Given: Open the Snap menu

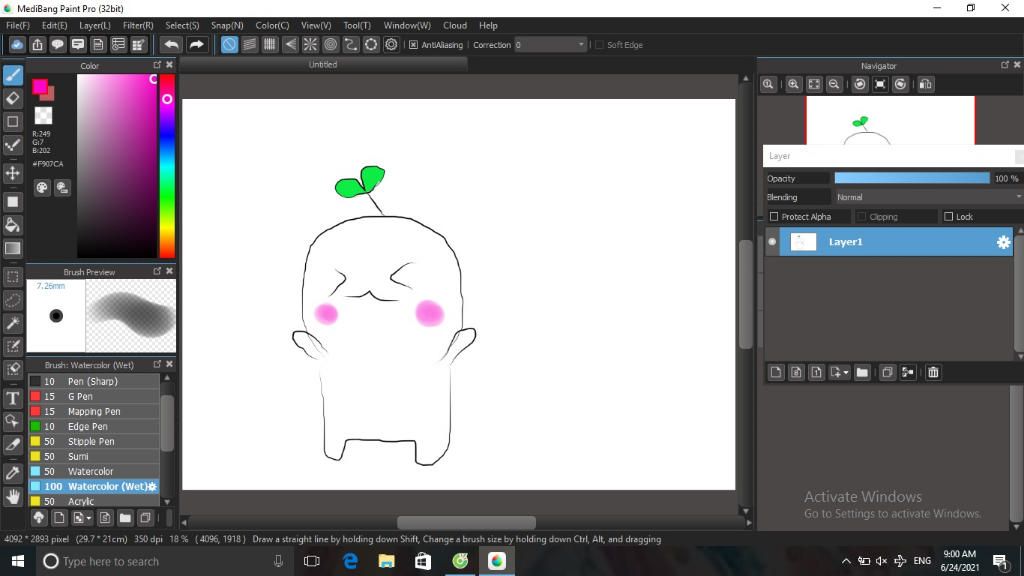Looking at the screenshot, I should (227, 25).
